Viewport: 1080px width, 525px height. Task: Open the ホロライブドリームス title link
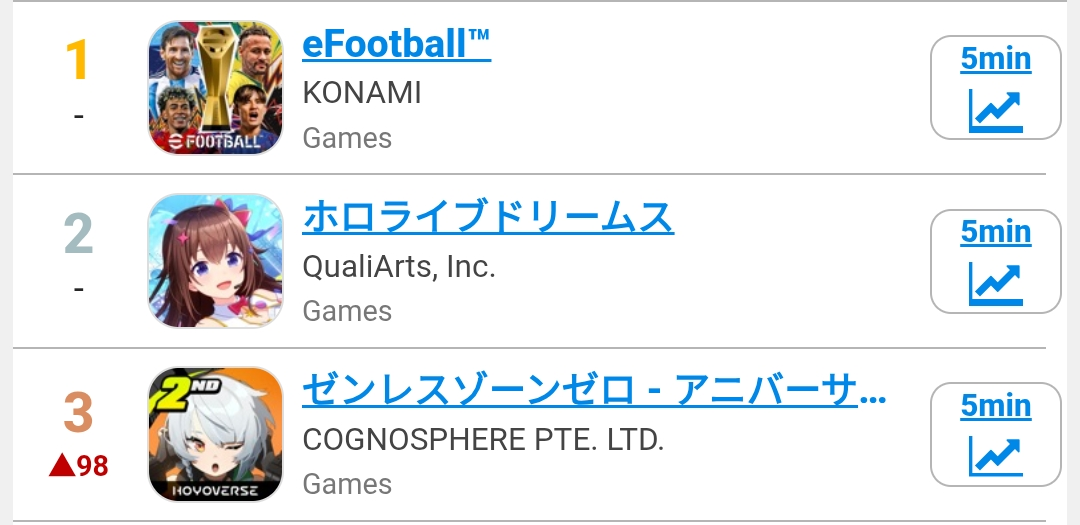tap(488, 217)
